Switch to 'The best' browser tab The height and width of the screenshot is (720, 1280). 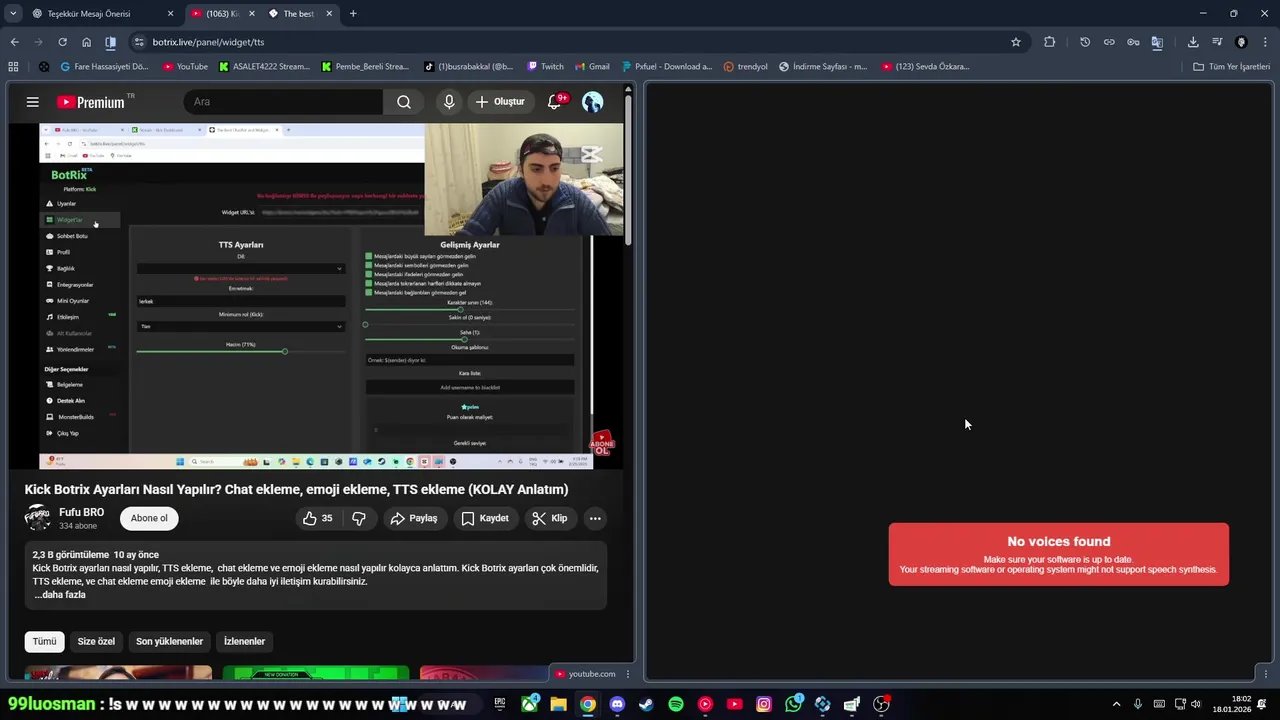click(298, 13)
